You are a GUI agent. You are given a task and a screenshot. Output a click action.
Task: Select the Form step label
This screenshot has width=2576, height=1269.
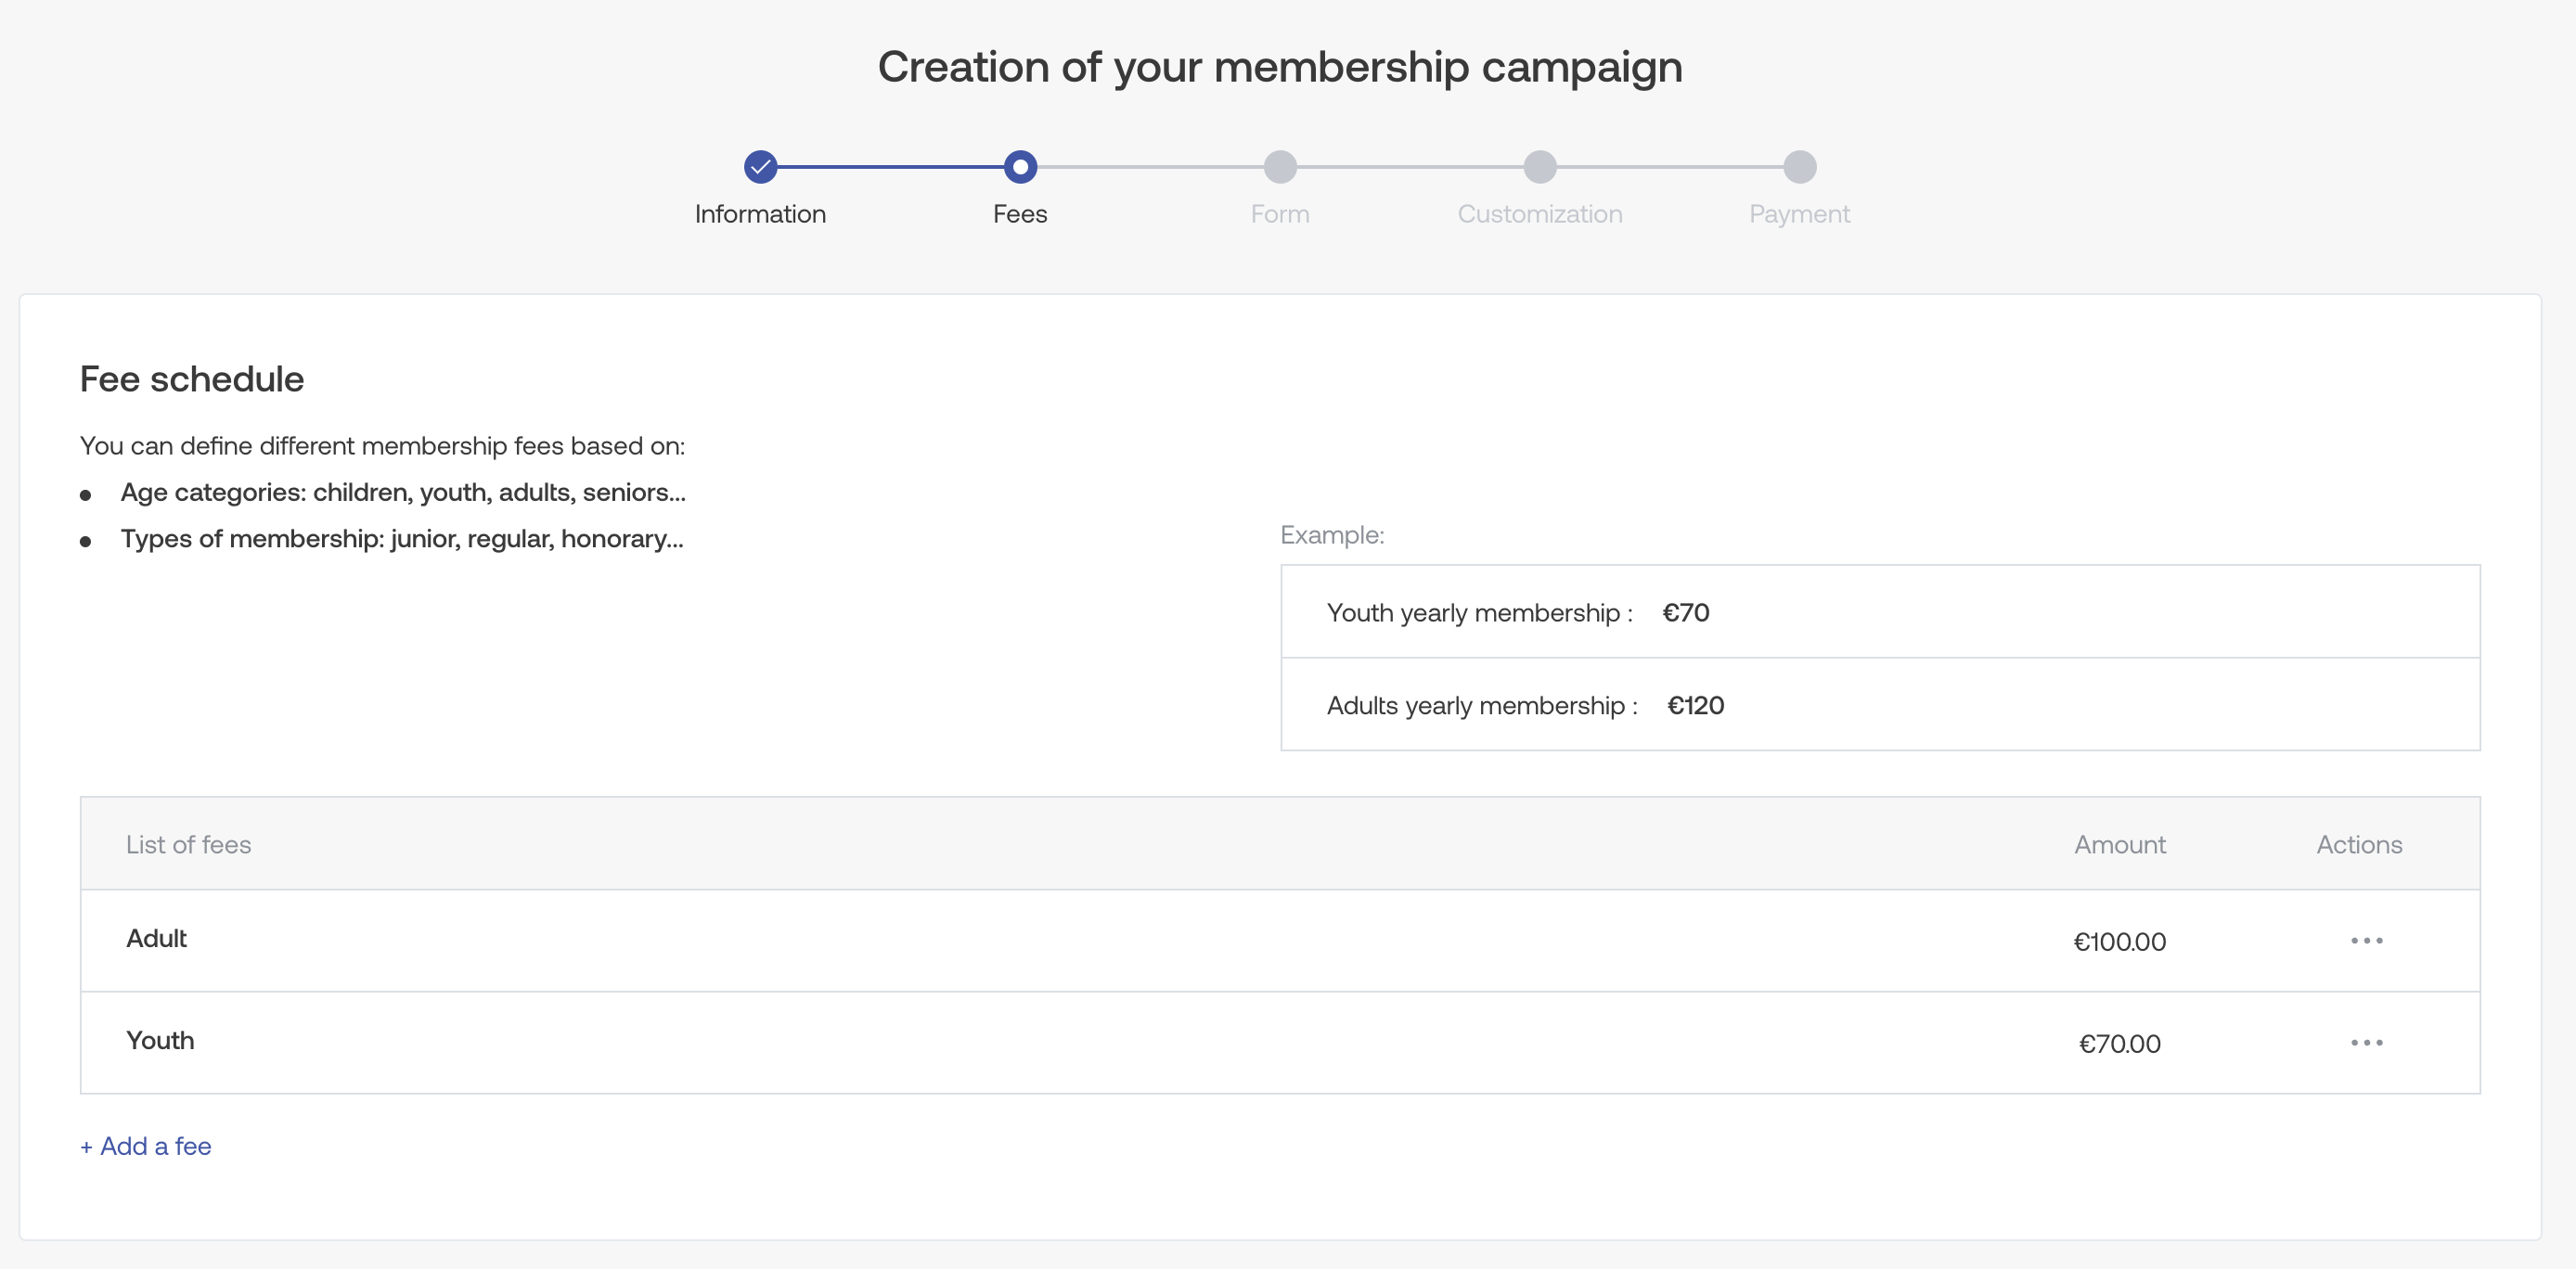[x=1280, y=214]
